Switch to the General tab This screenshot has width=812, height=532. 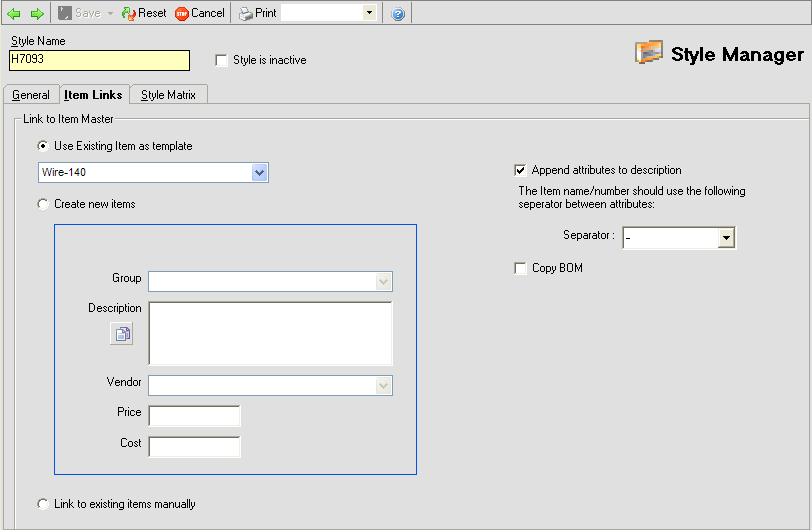[31, 95]
